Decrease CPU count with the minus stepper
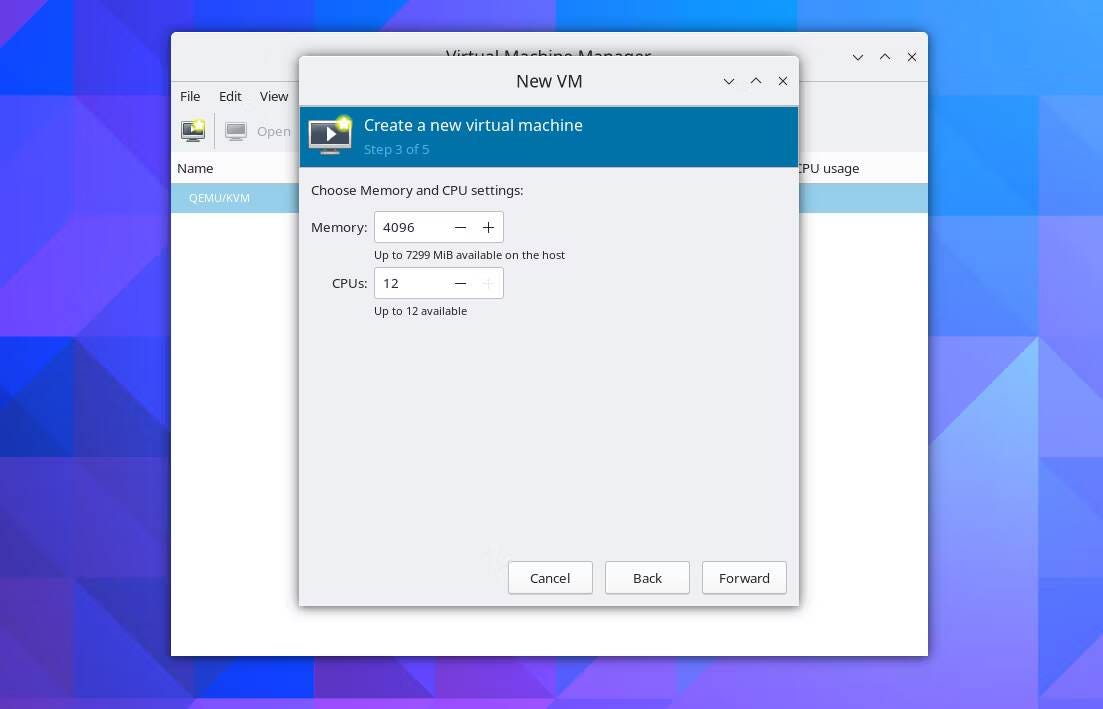This screenshot has height=709, width=1103. click(460, 283)
